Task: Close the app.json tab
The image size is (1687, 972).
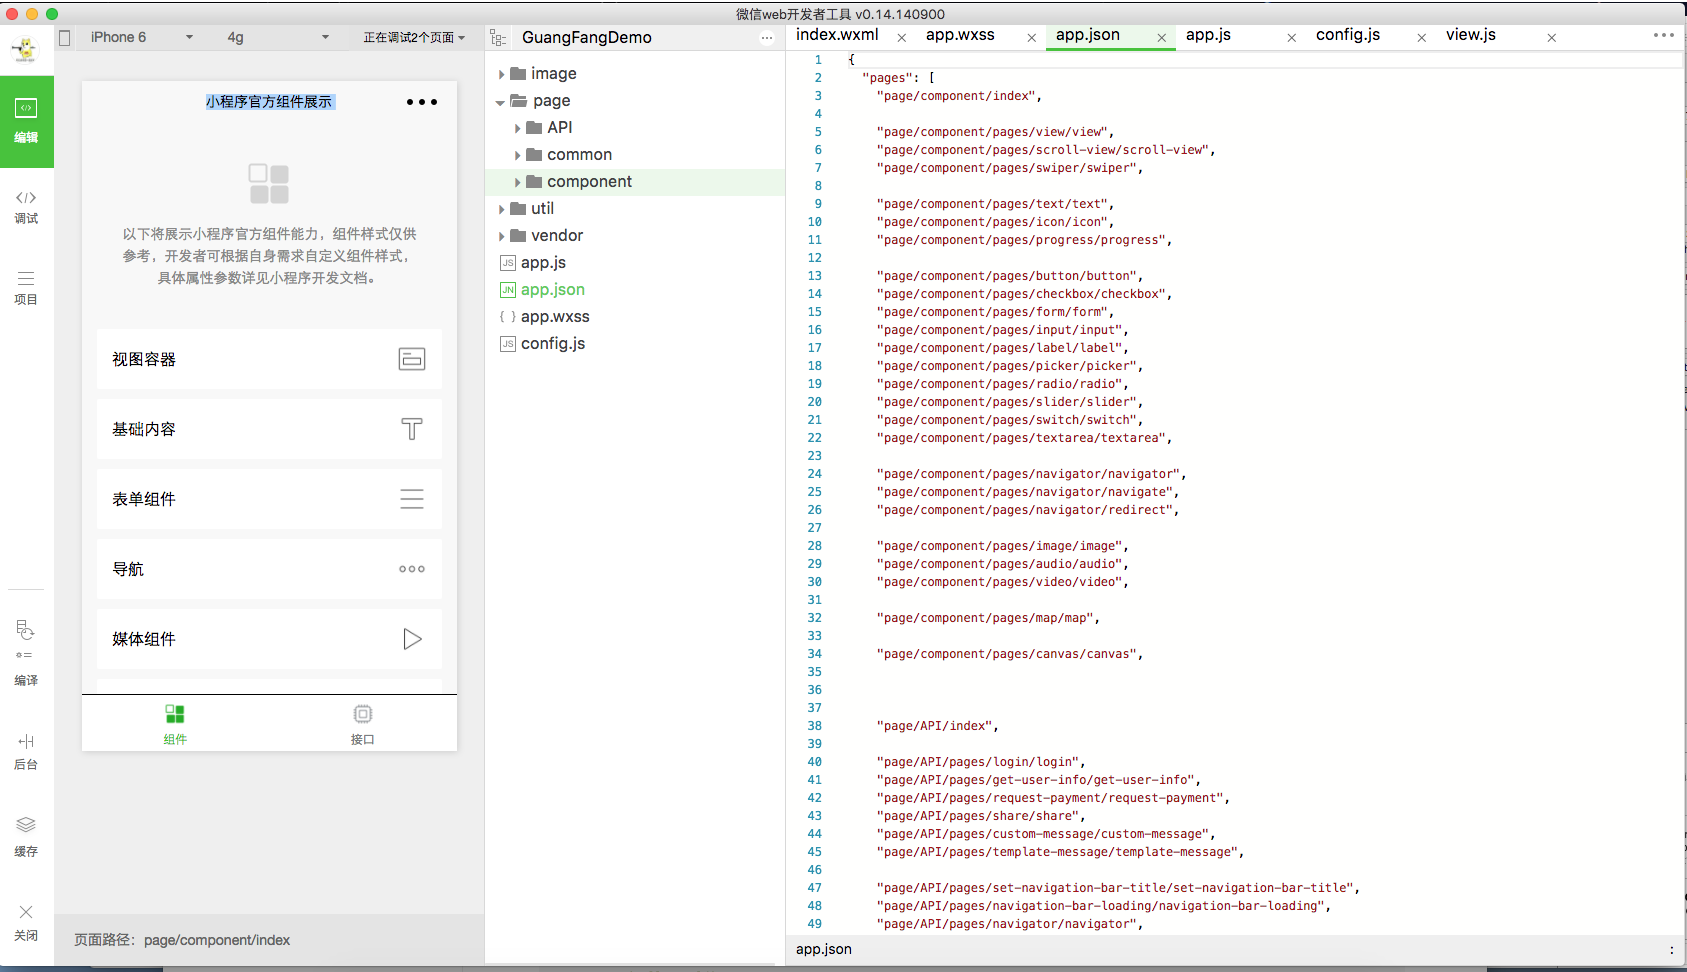Action: (x=1162, y=38)
